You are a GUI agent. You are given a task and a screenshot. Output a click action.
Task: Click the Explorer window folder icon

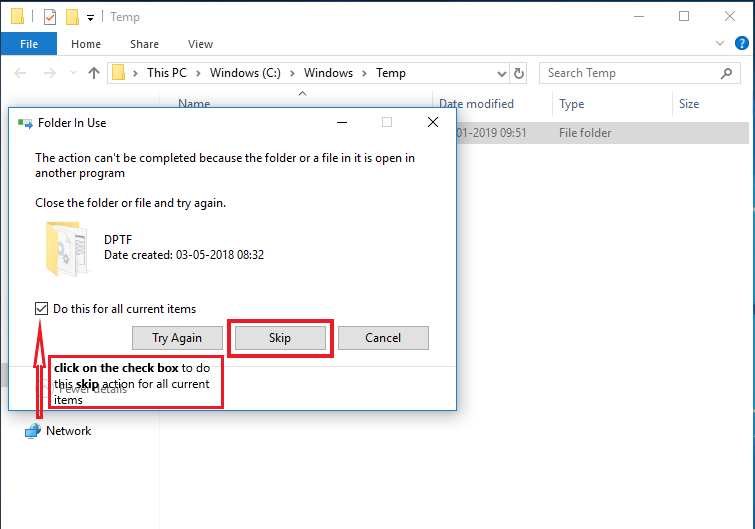[17, 16]
